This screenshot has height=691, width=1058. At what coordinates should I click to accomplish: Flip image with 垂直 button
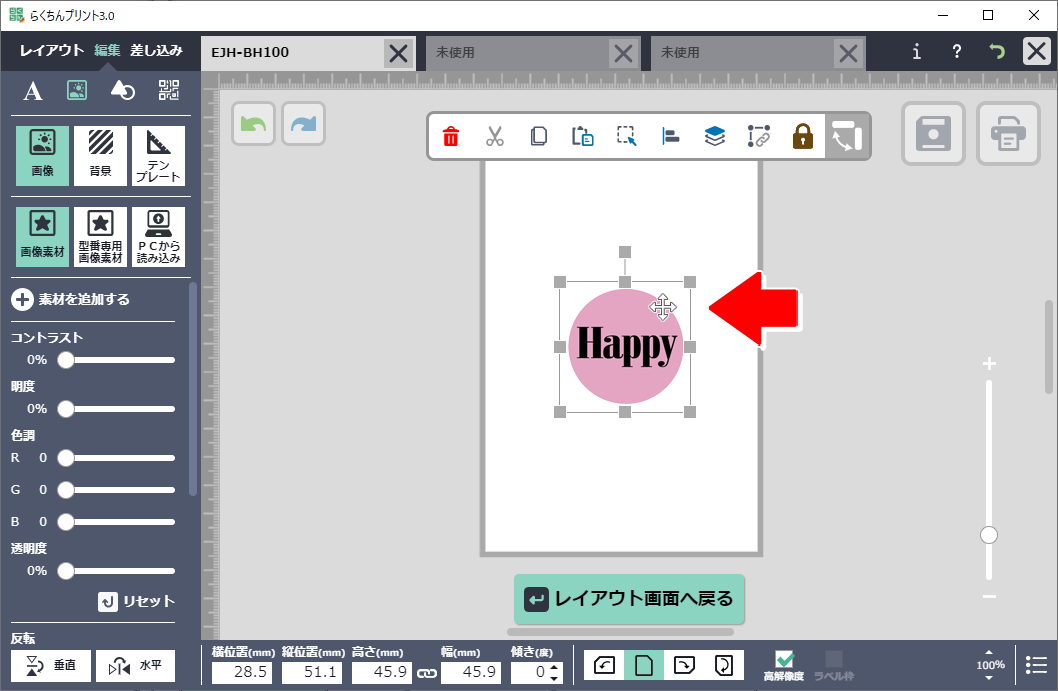51,666
